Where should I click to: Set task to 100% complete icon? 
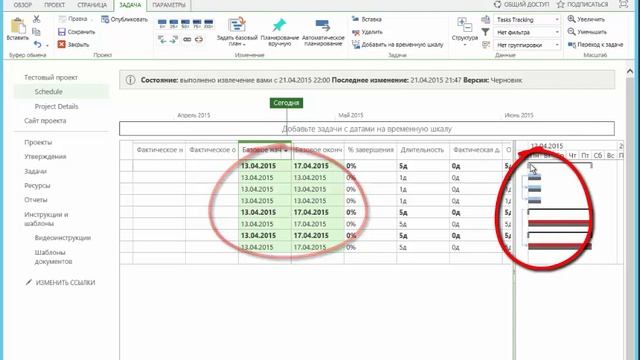click(x=209, y=24)
